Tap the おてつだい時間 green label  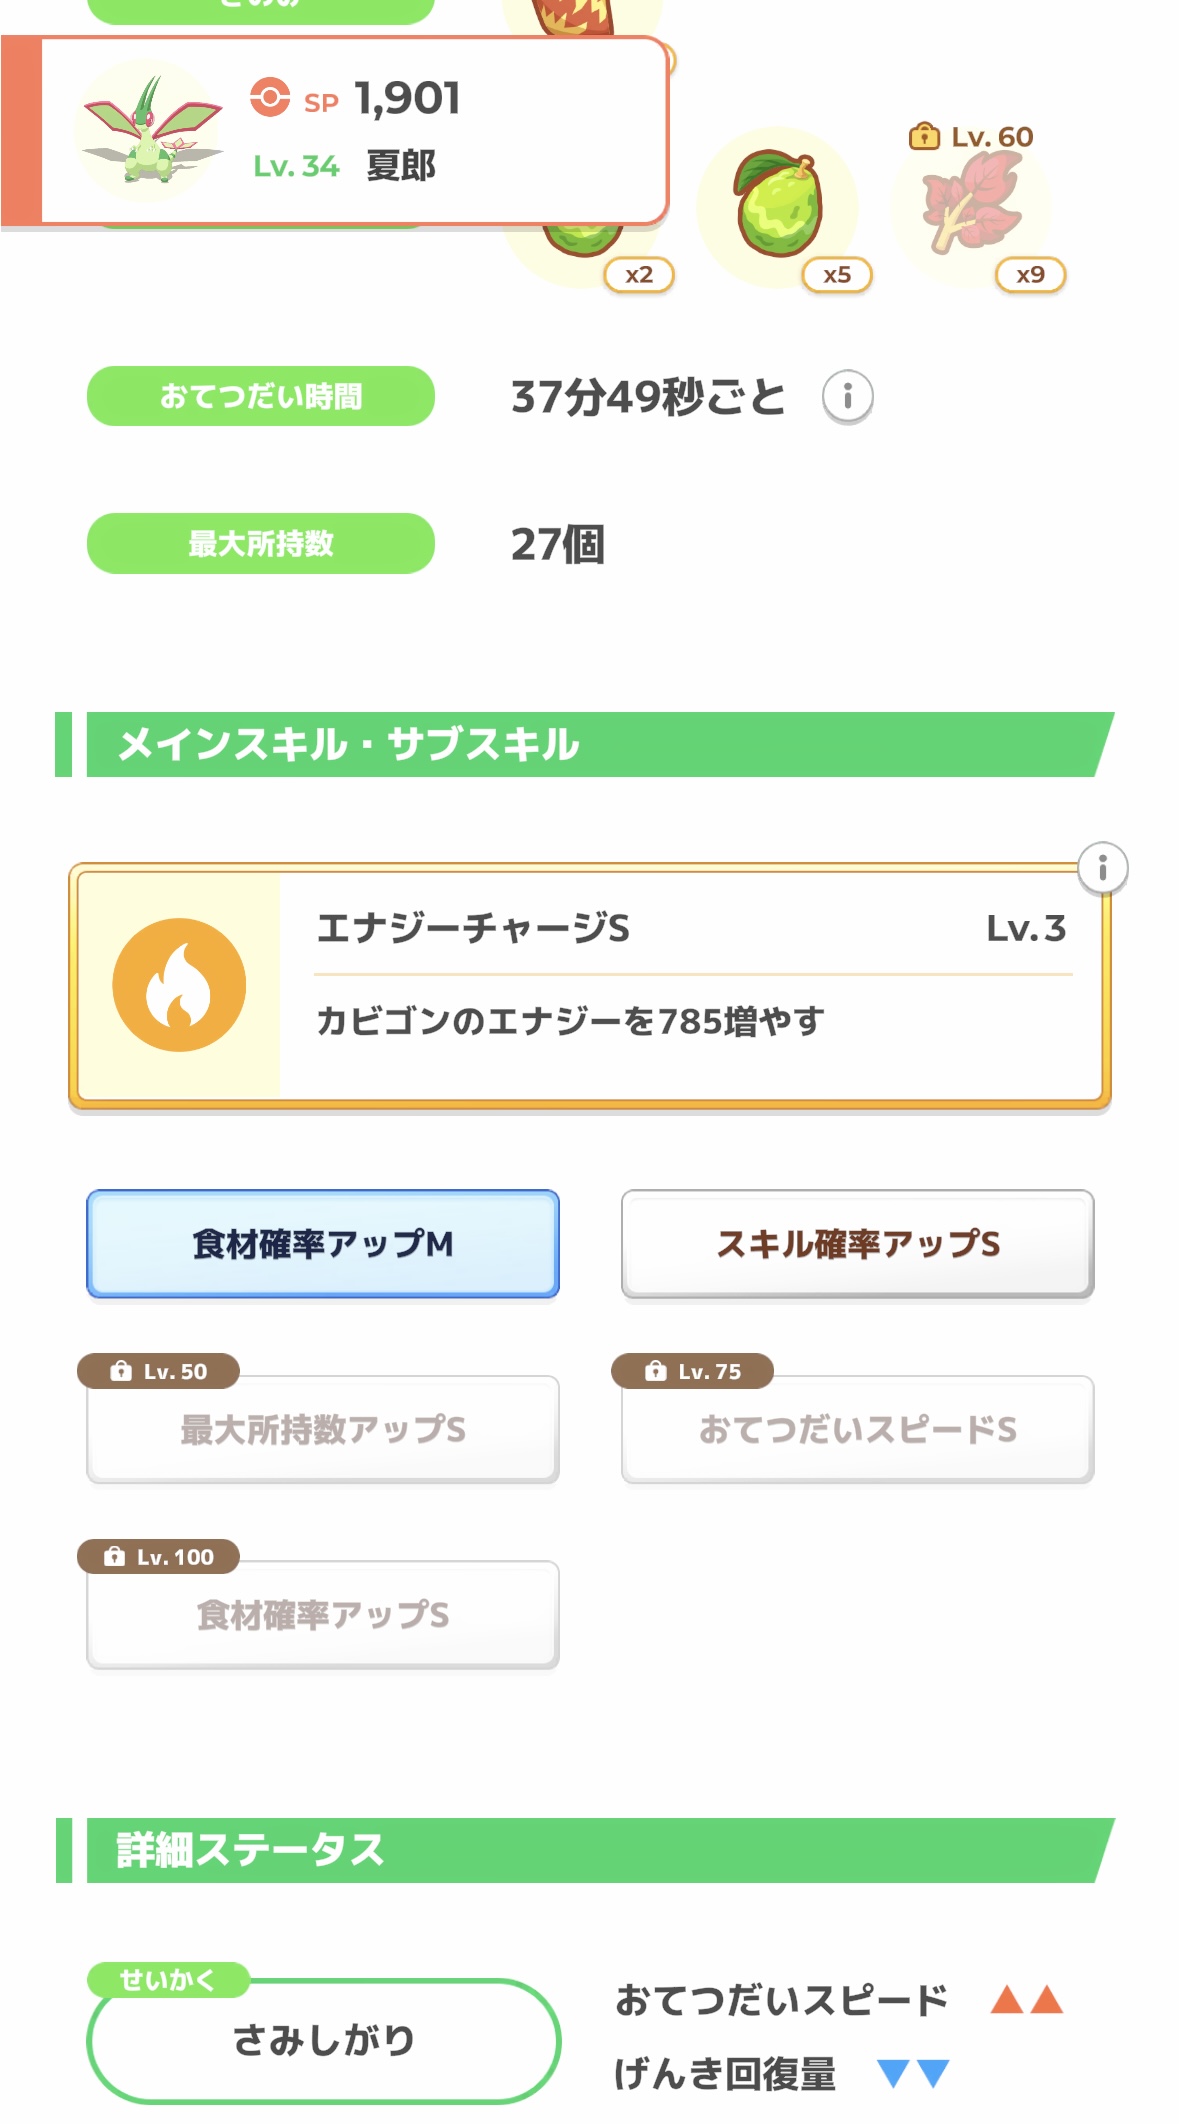[261, 397]
